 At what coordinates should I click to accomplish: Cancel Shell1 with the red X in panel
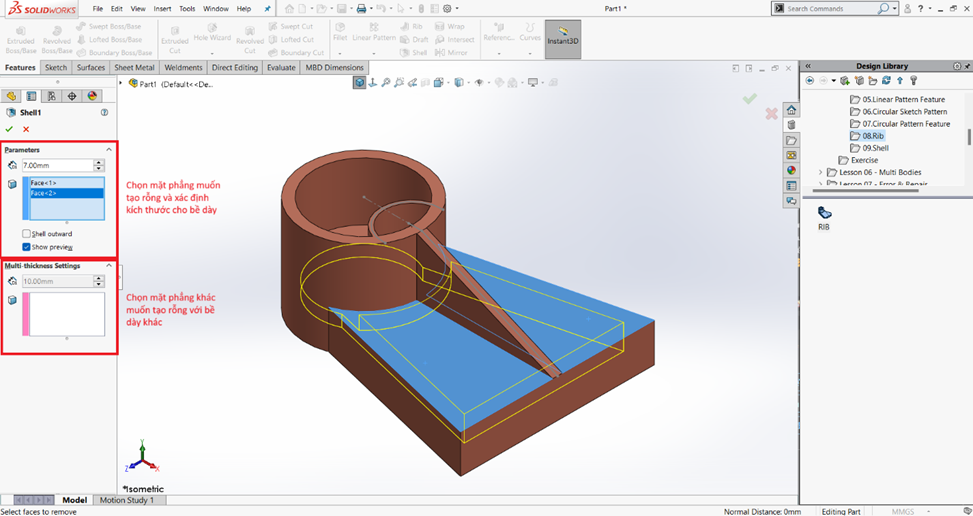click(x=26, y=129)
